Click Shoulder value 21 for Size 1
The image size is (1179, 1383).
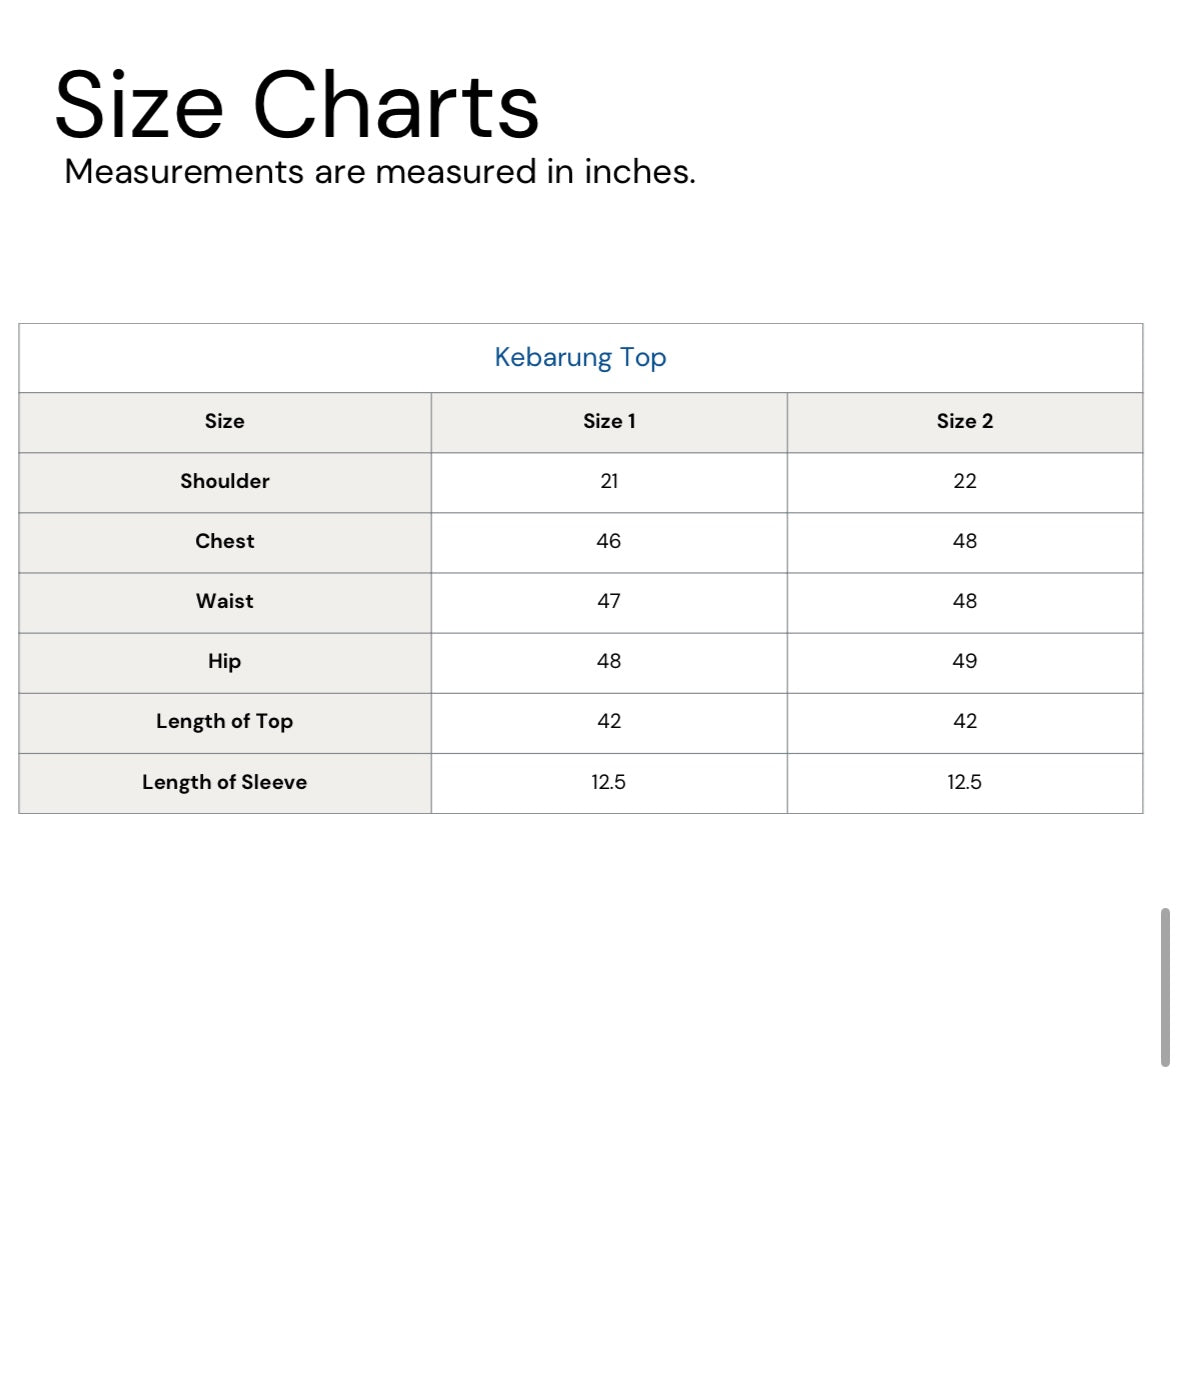click(x=609, y=481)
